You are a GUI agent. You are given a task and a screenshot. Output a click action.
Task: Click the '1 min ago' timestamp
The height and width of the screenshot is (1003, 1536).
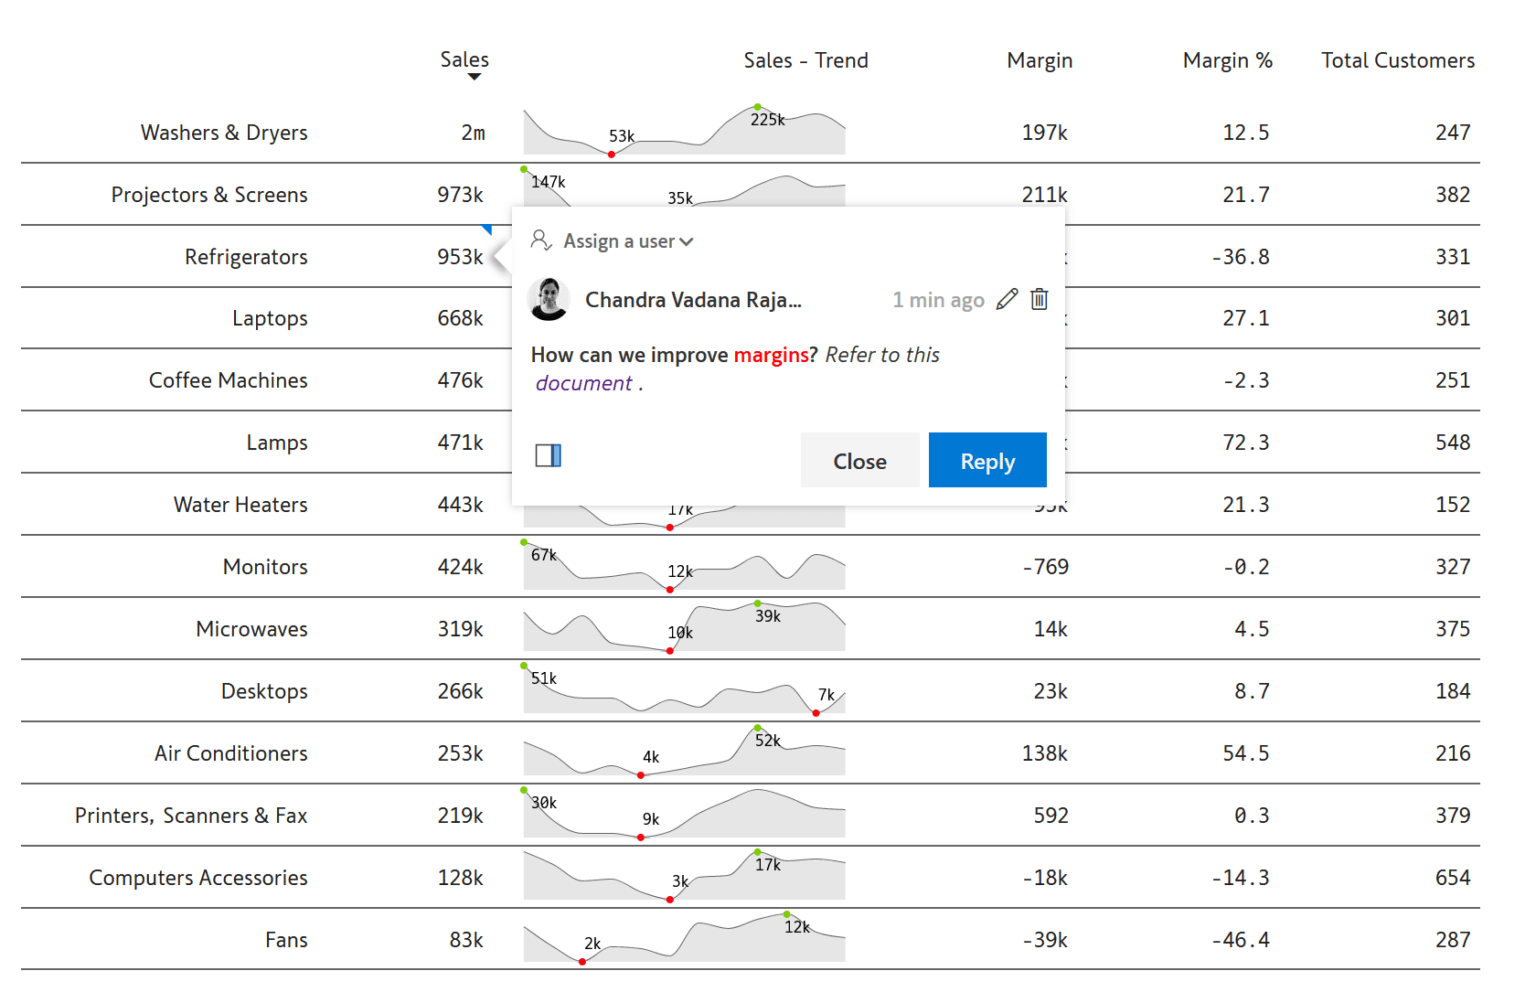point(937,299)
